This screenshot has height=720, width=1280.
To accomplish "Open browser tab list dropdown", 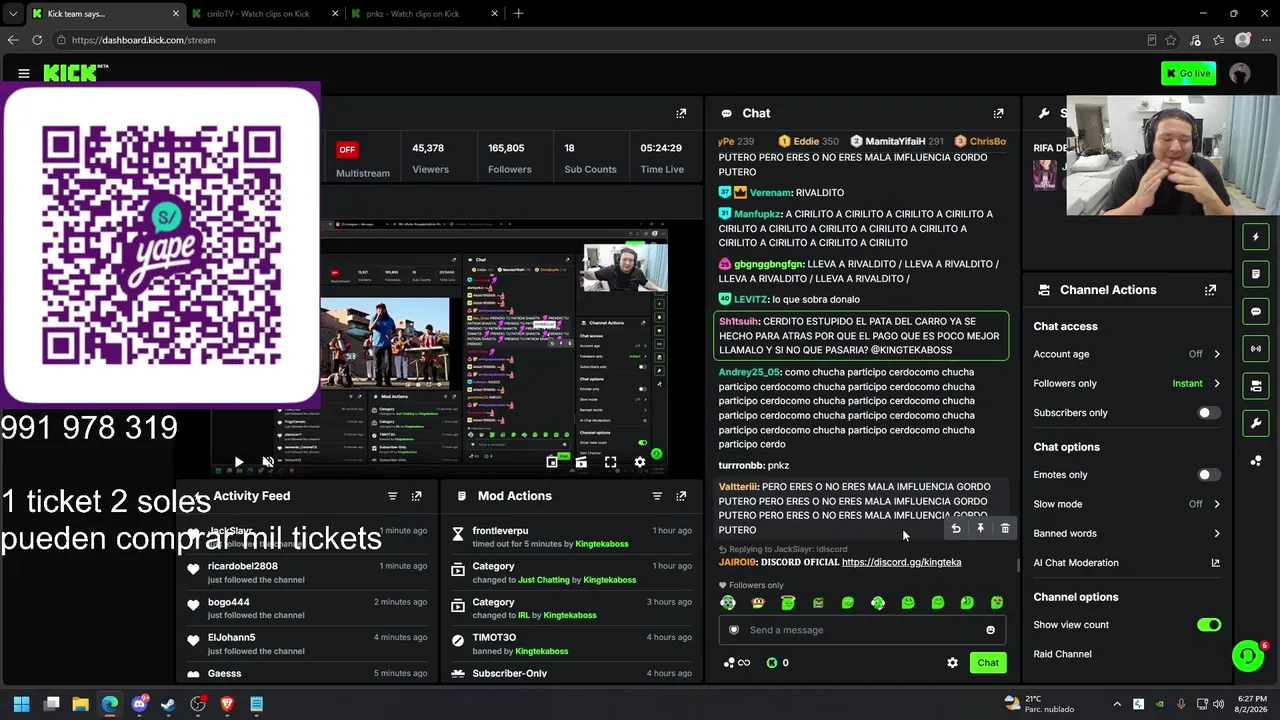I will click(13, 14).
